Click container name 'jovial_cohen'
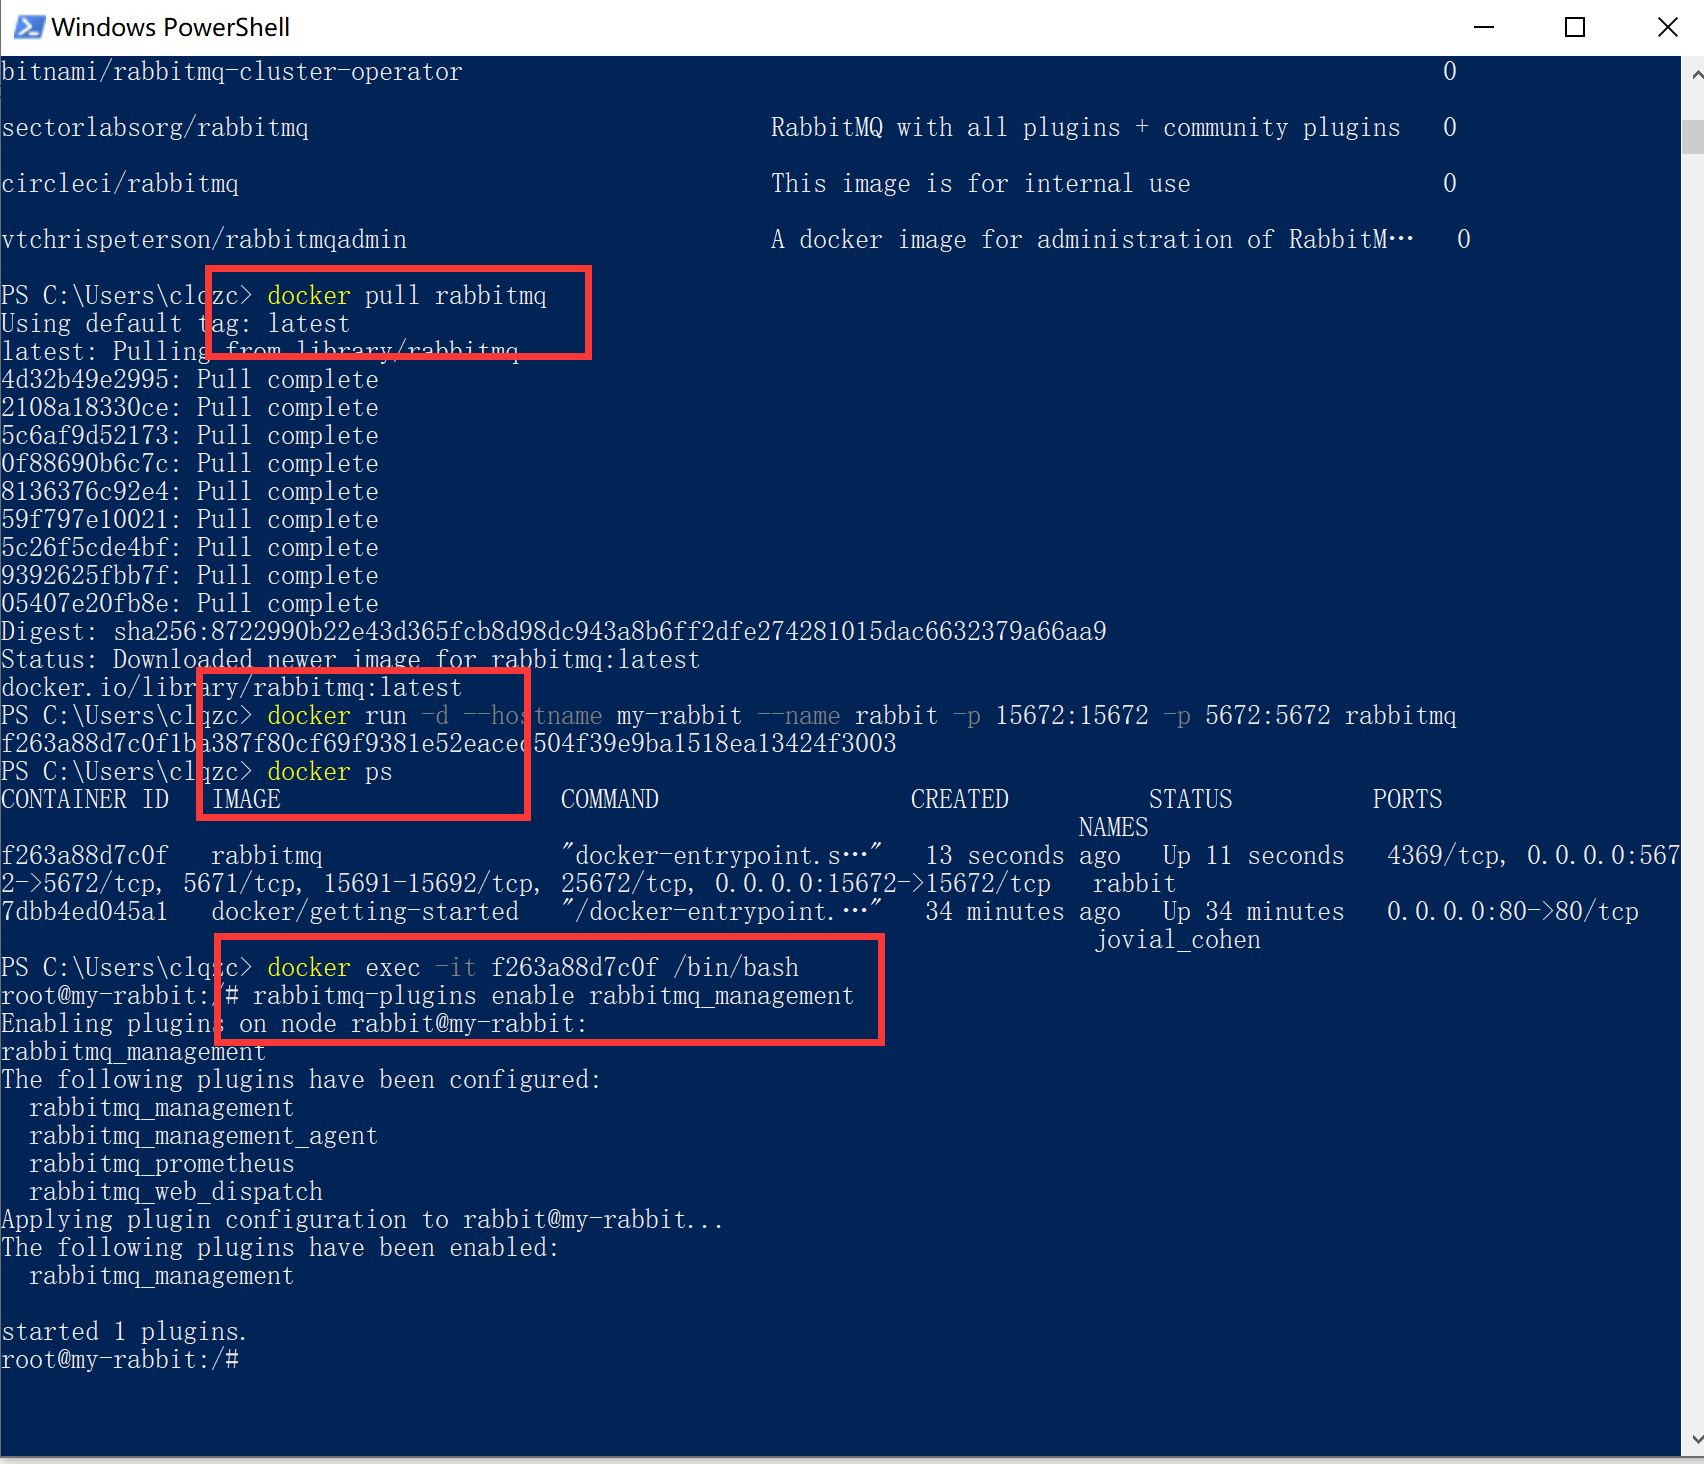Viewport: 1704px width, 1464px height. click(1177, 940)
